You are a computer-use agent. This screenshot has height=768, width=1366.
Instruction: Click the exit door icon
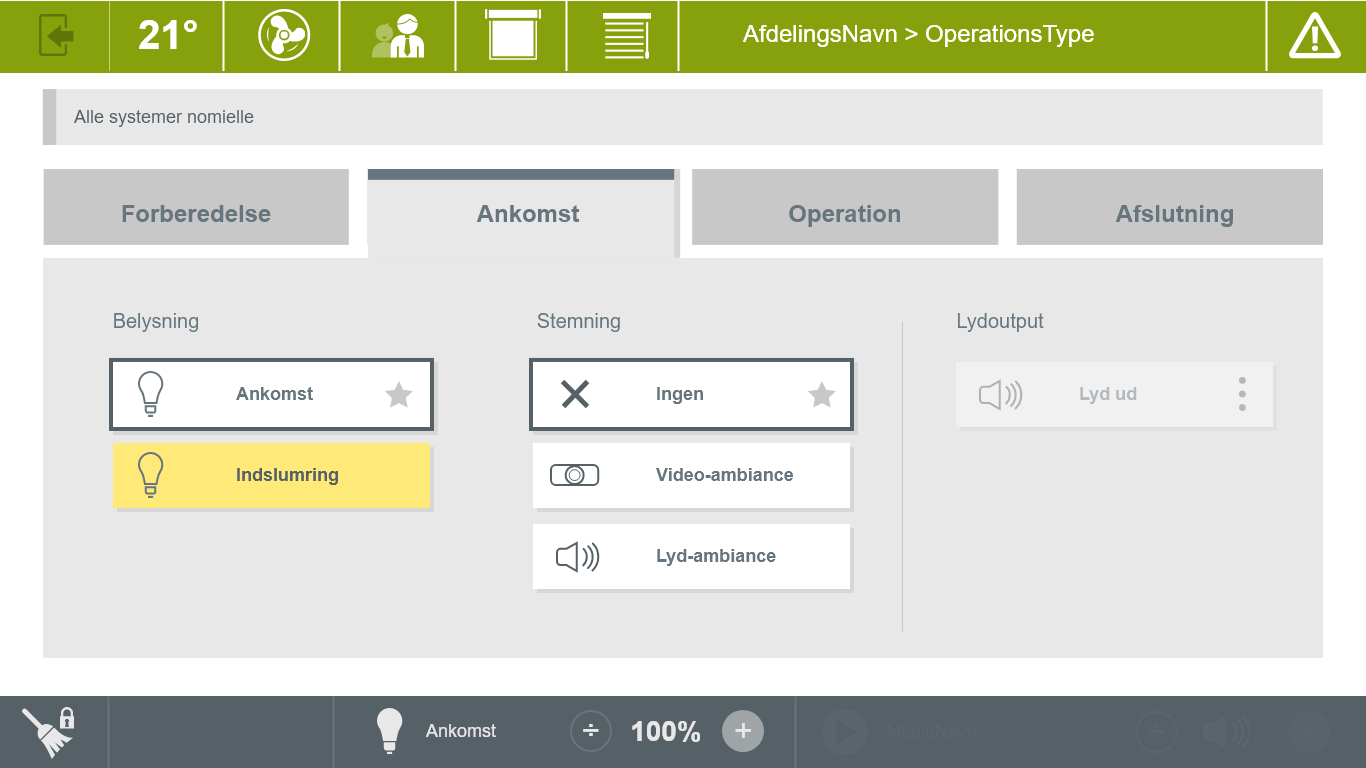click(x=56, y=36)
